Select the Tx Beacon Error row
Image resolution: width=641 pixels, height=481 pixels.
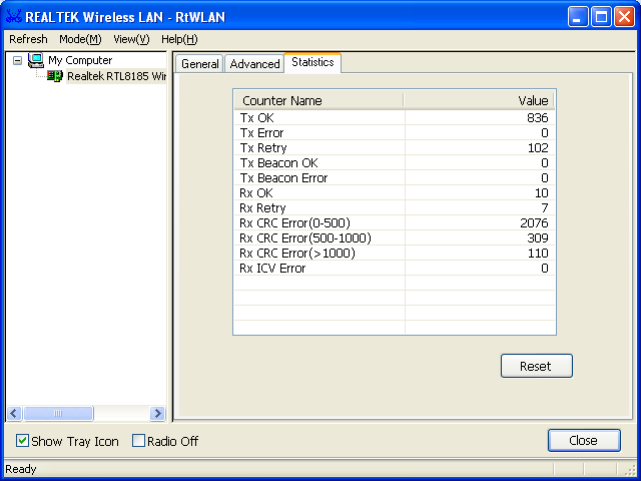tap(394, 178)
